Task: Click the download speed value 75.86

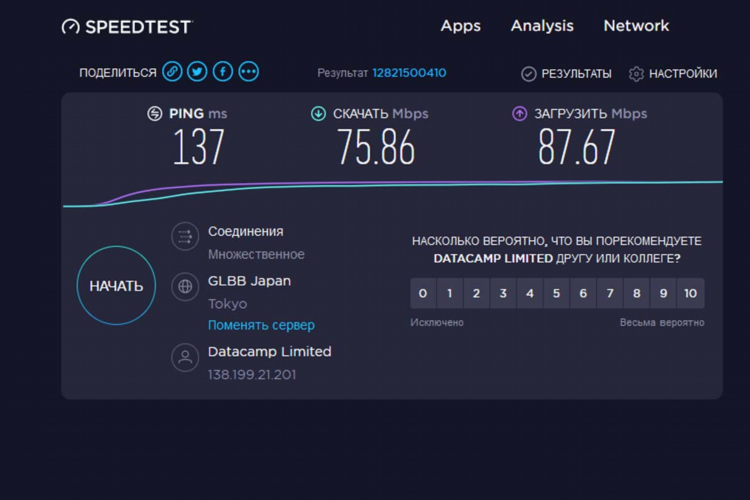Action: coord(376,147)
